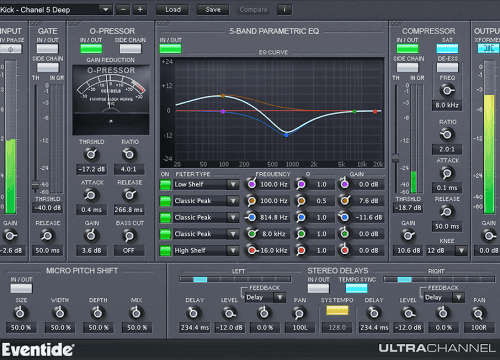This screenshot has width=500, height=360.
Task: Toggle the Gate Side Chain switch
Action: point(48,67)
